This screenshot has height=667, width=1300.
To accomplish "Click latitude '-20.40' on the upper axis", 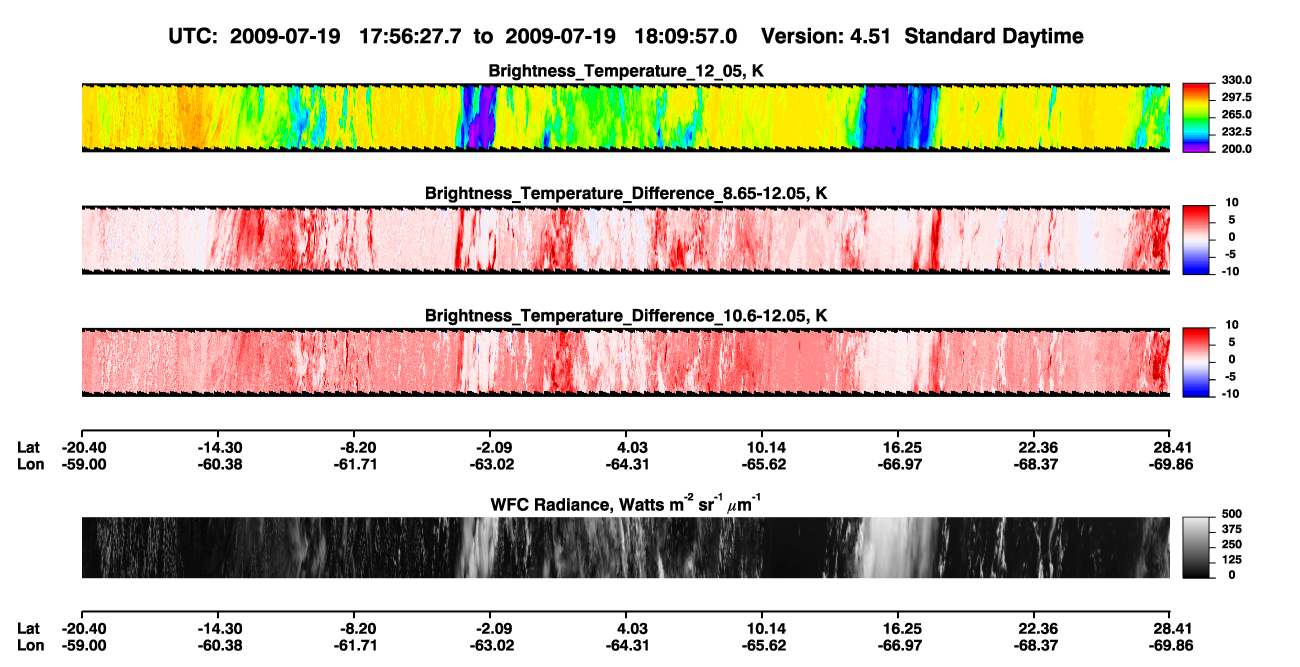I will (84, 447).
